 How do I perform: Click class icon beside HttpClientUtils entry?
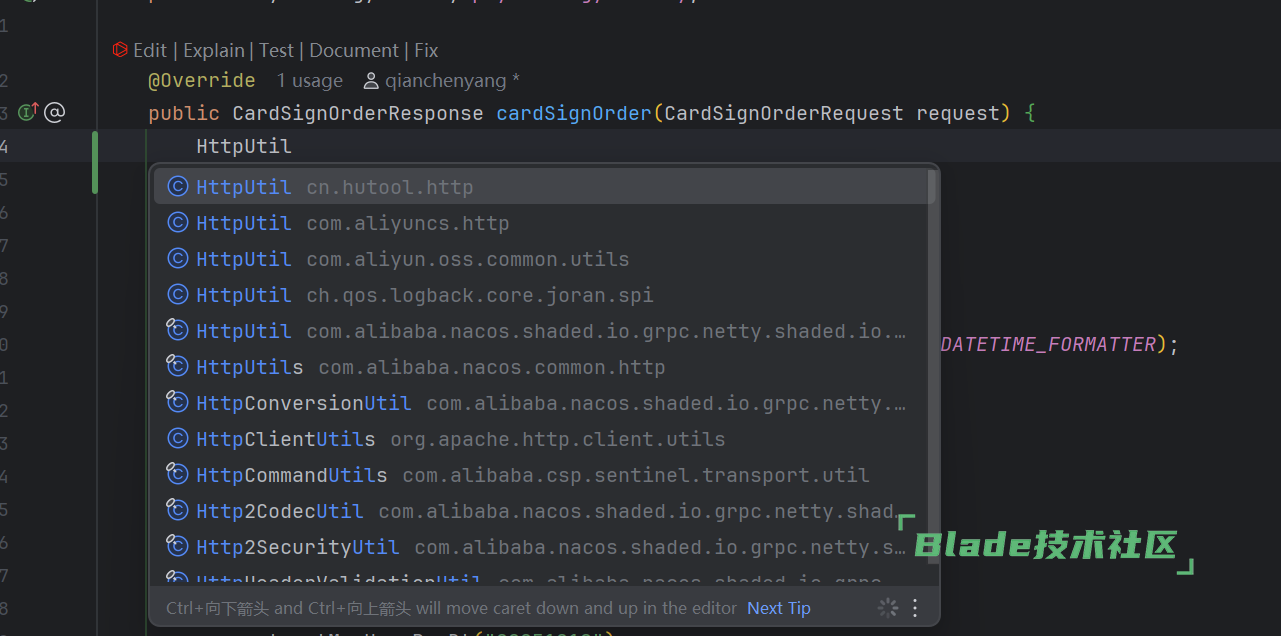(178, 439)
